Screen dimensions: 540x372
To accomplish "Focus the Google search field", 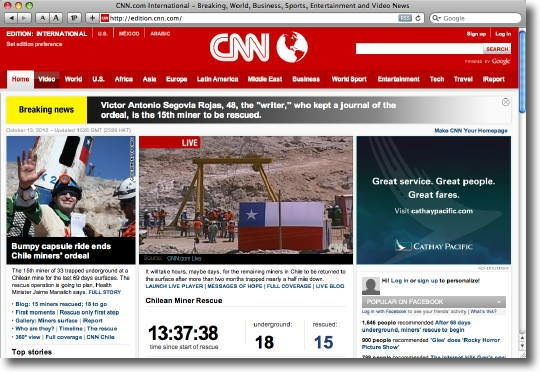I will tap(480, 18).
